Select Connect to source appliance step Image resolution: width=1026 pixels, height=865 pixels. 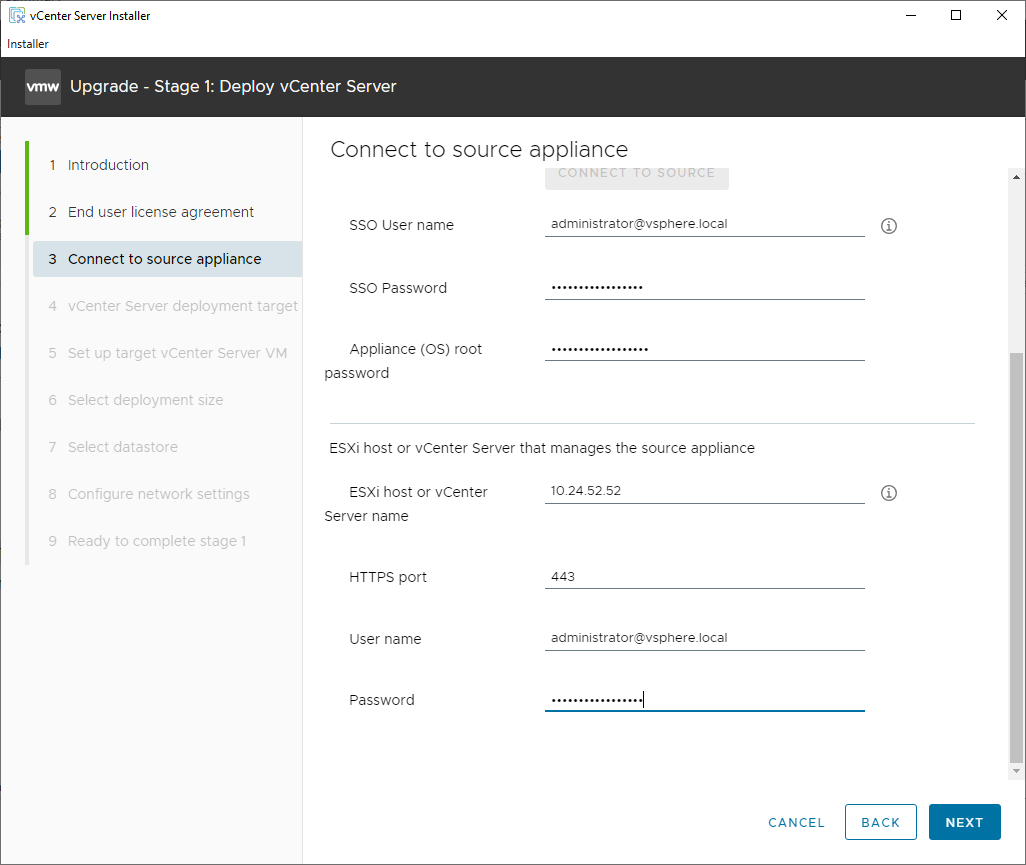pyautogui.click(x=164, y=259)
